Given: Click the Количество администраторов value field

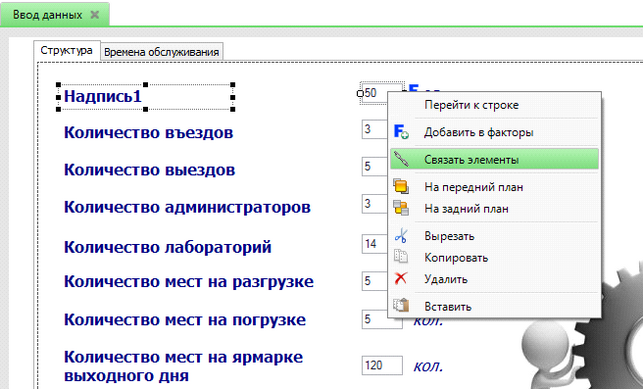Looking at the screenshot, I should click(x=374, y=204).
